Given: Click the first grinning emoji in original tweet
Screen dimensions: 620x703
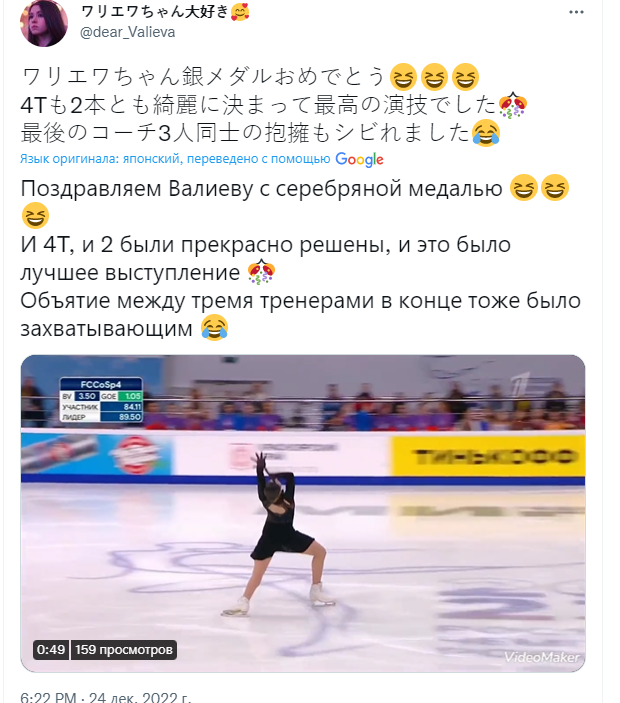Looking at the screenshot, I should [x=403, y=77].
